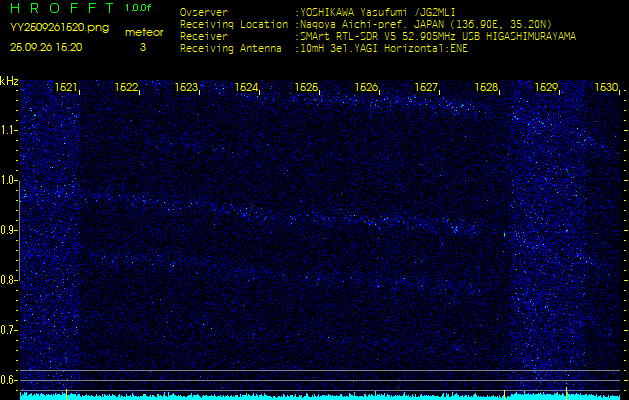Image resolution: width=629 pixels, height=400 pixels.
Task: Click the 0.7 kHz frequency label
Action: (x=9, y=330)
